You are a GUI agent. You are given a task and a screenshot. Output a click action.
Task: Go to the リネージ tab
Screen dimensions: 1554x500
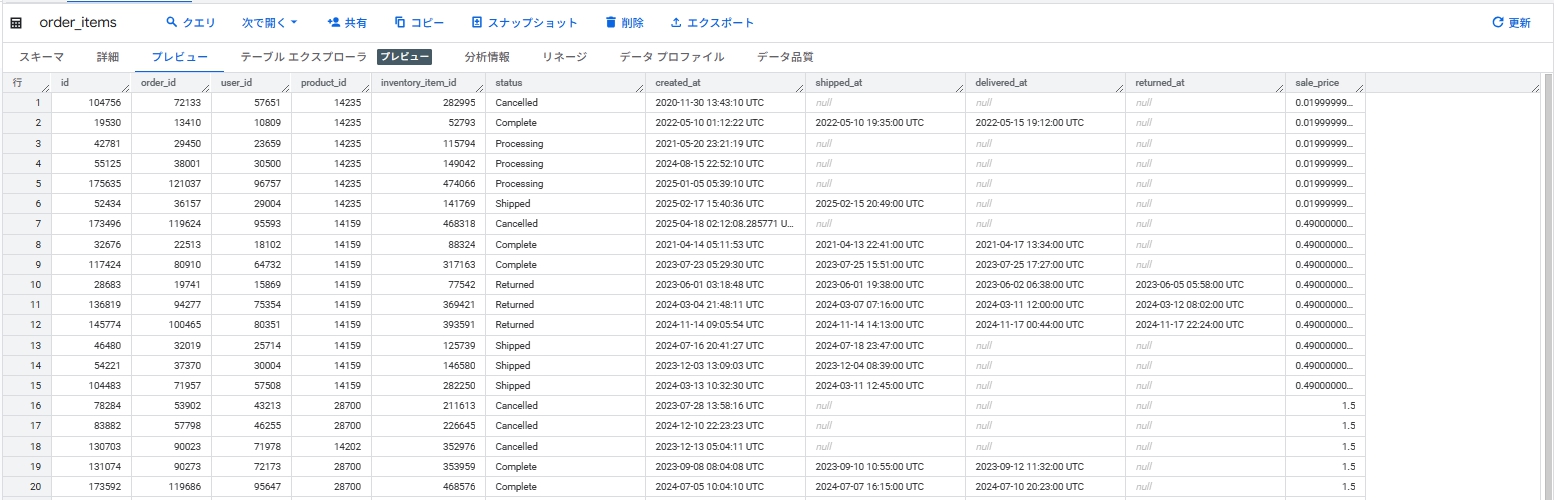tap(564, 57)
